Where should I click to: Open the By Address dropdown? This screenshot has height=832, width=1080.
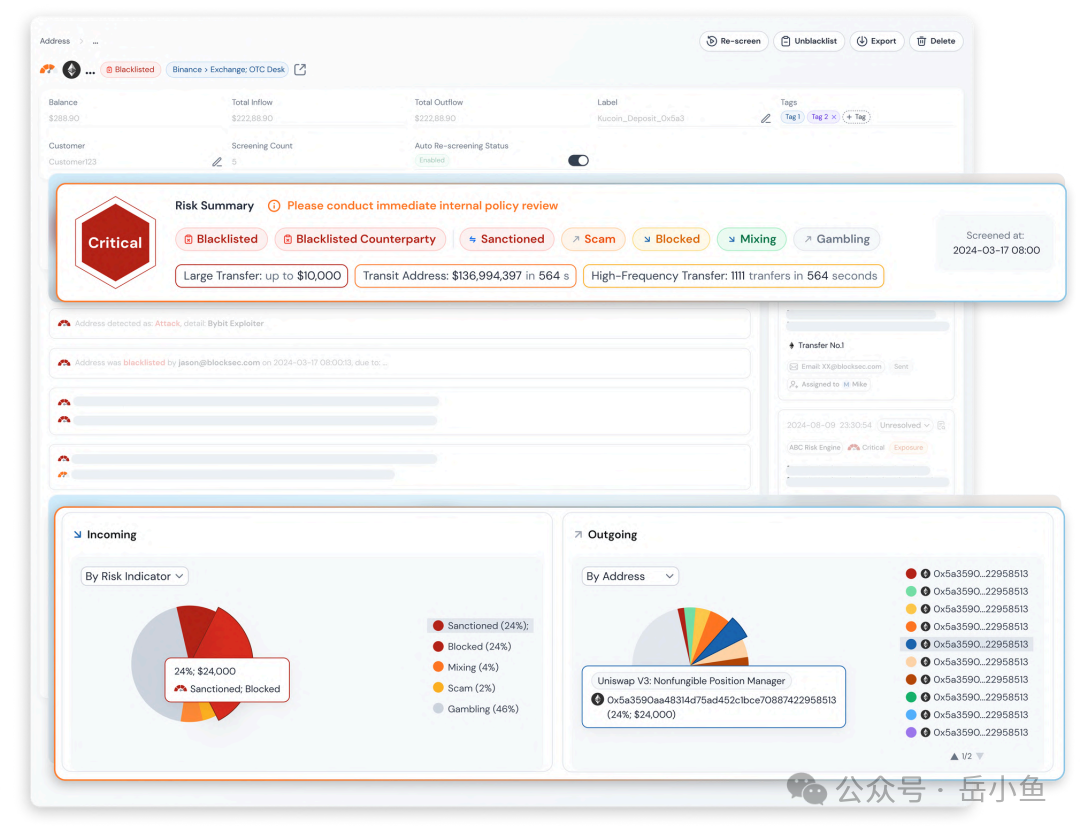click(630, 576)
